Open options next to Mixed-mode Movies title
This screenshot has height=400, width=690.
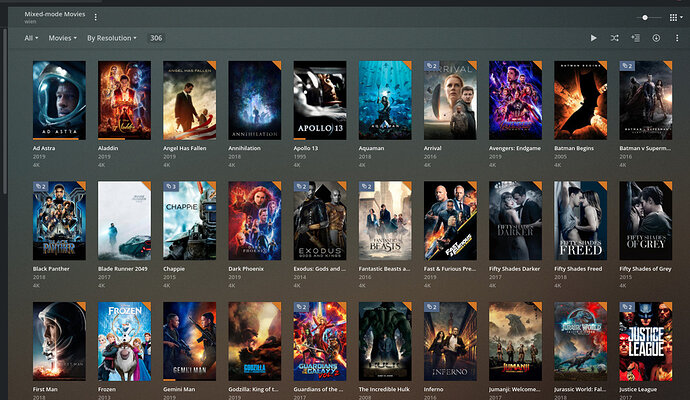coord(95,17)
